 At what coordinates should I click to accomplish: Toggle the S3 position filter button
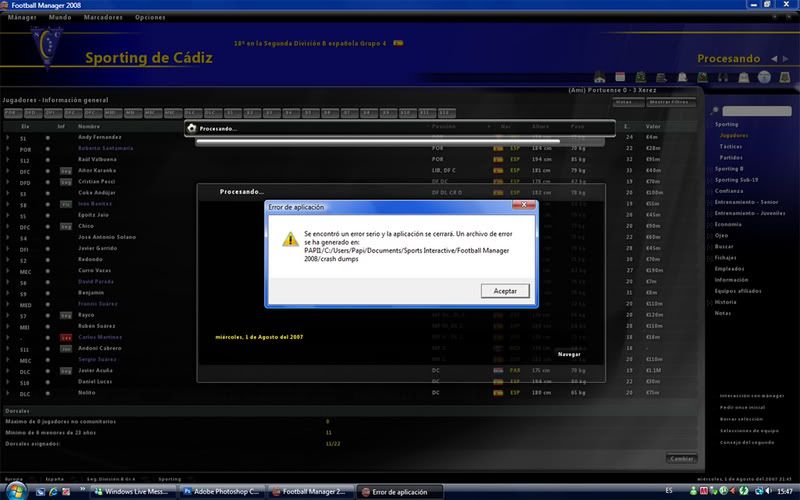[x=272, y=113]
